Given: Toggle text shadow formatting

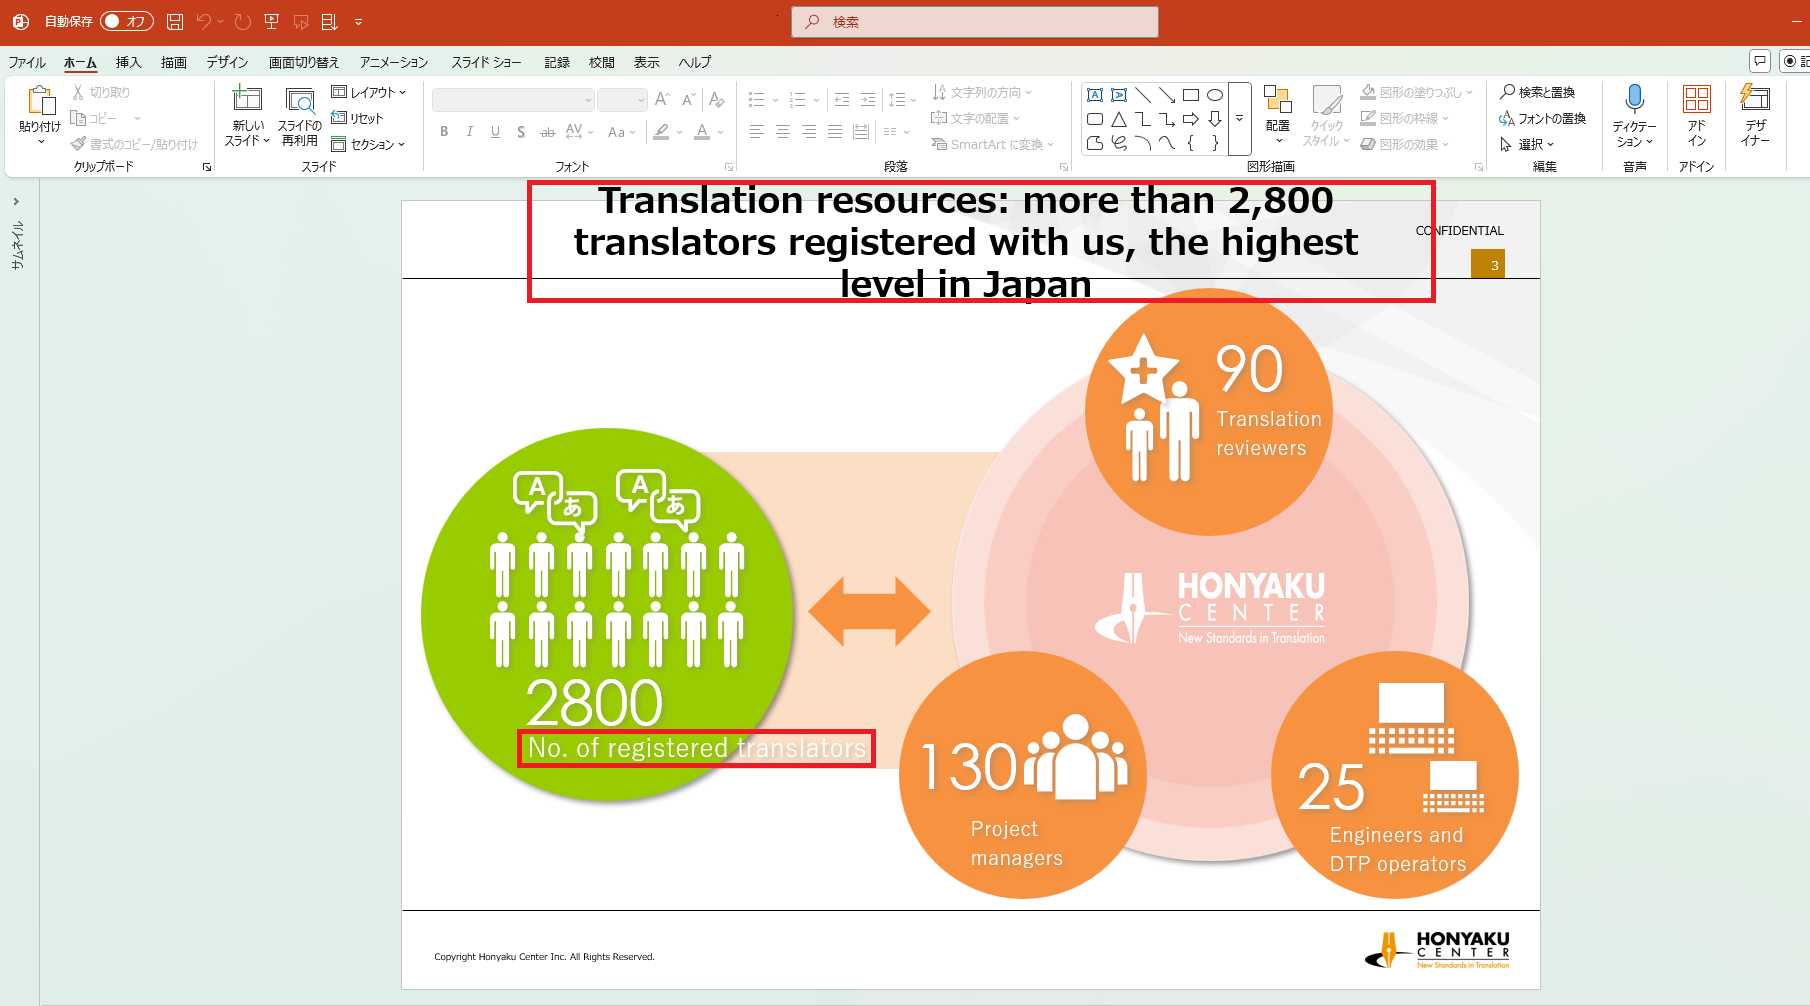Looking at the screenshot, I should (521, 132).
